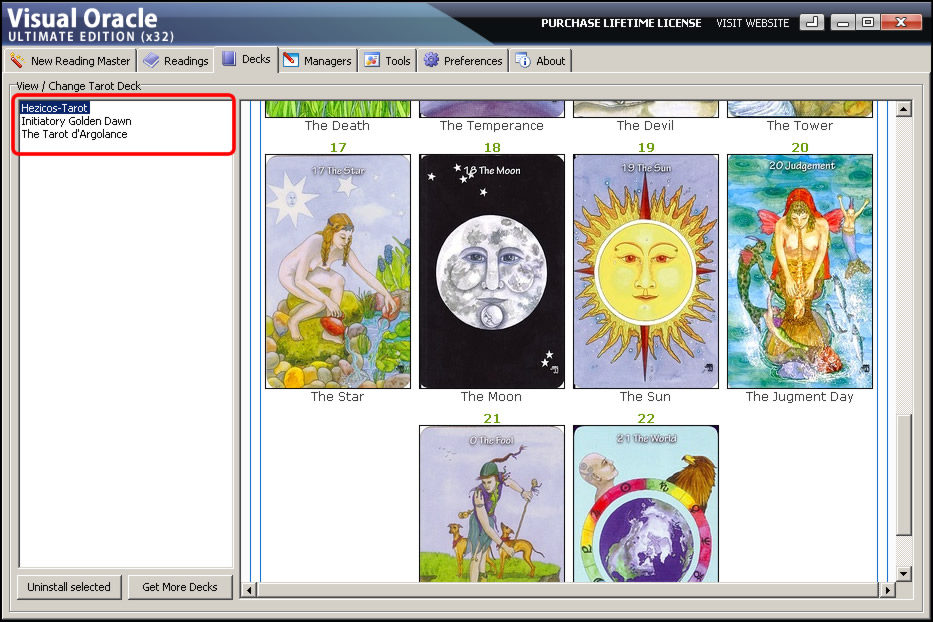Click the Preferences gear icon
The width and height of the screenshot is (933, 622).
tap(431, 60)
